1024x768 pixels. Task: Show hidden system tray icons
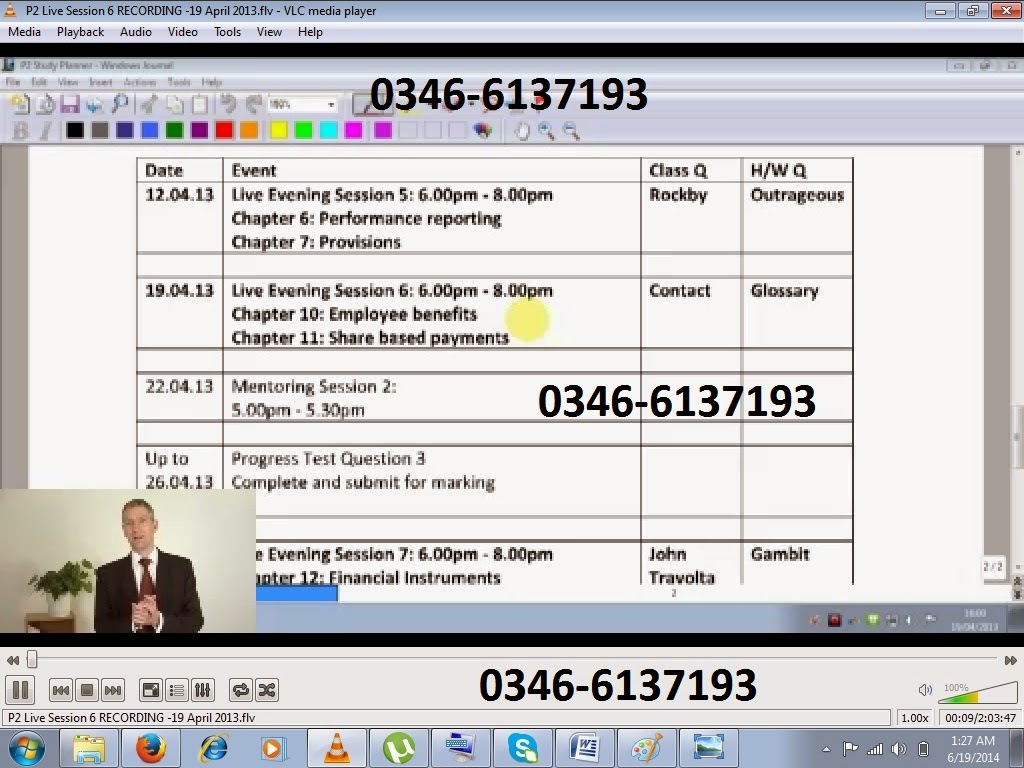(826, 749)
